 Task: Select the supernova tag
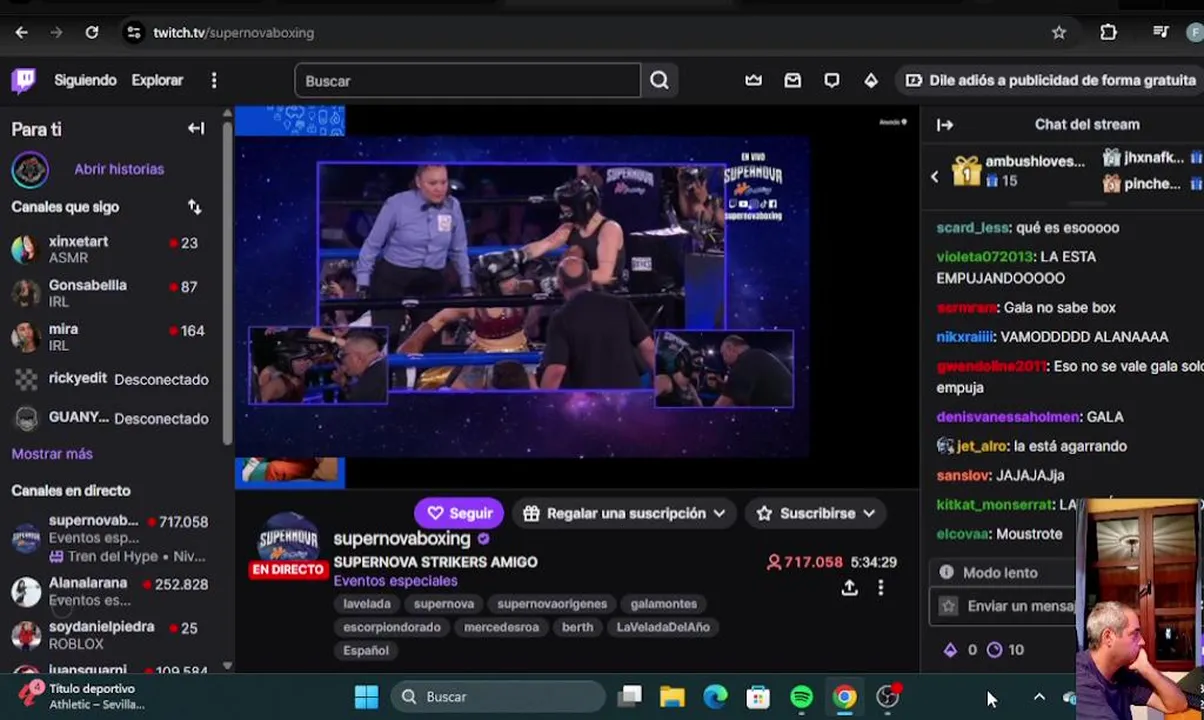[x=444, y=604]
